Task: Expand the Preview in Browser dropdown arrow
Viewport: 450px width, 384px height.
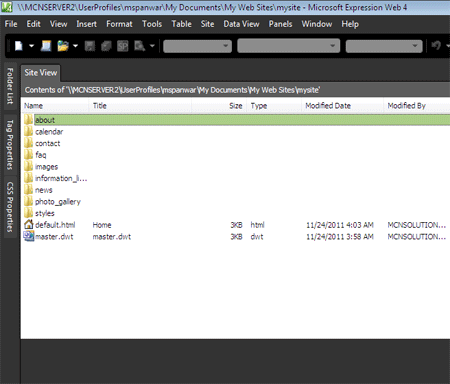Action: point(152,46)
